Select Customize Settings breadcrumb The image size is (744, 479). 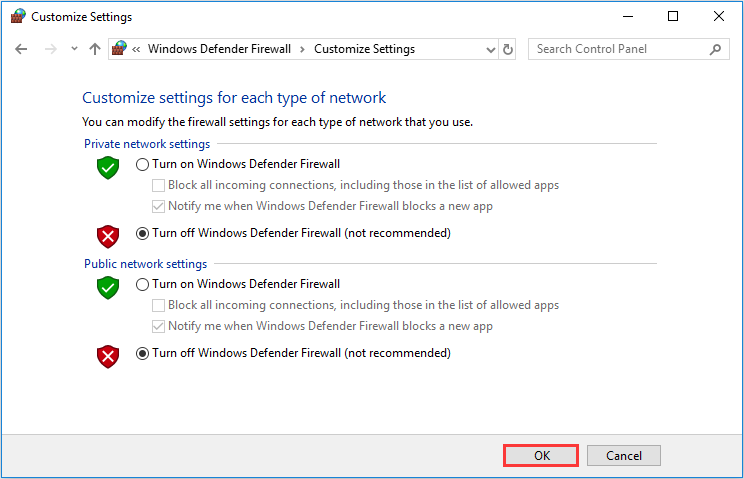point(364,49)
